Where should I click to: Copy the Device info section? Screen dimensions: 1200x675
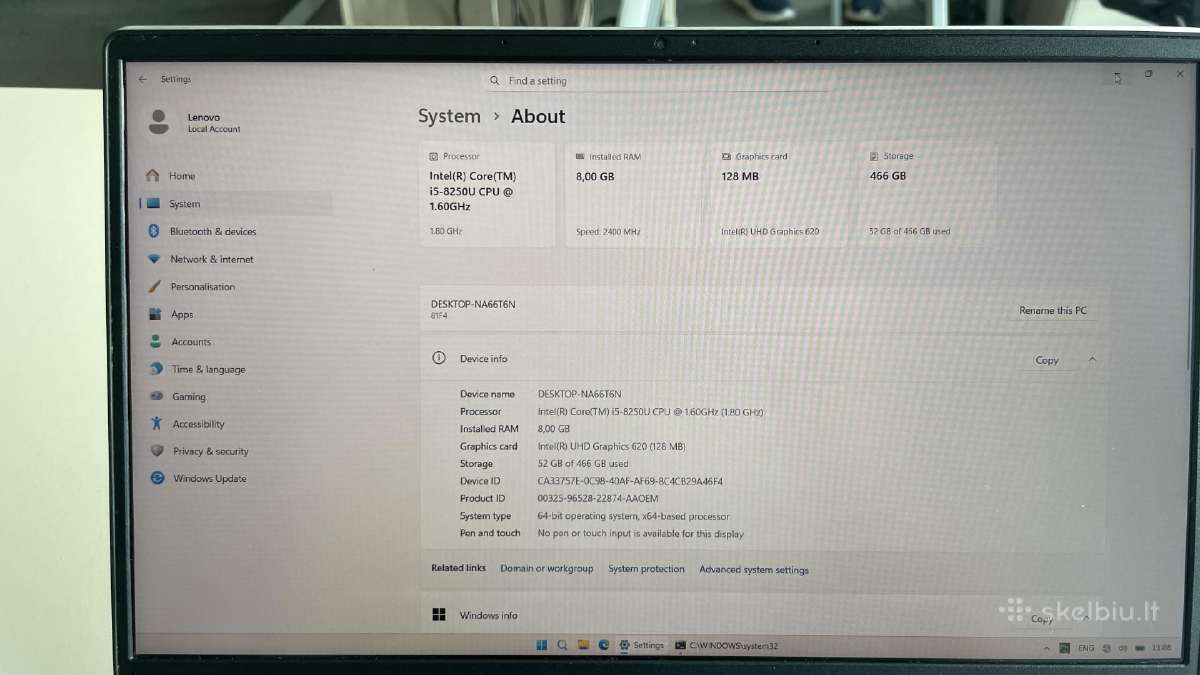[x=1047, y=360]
